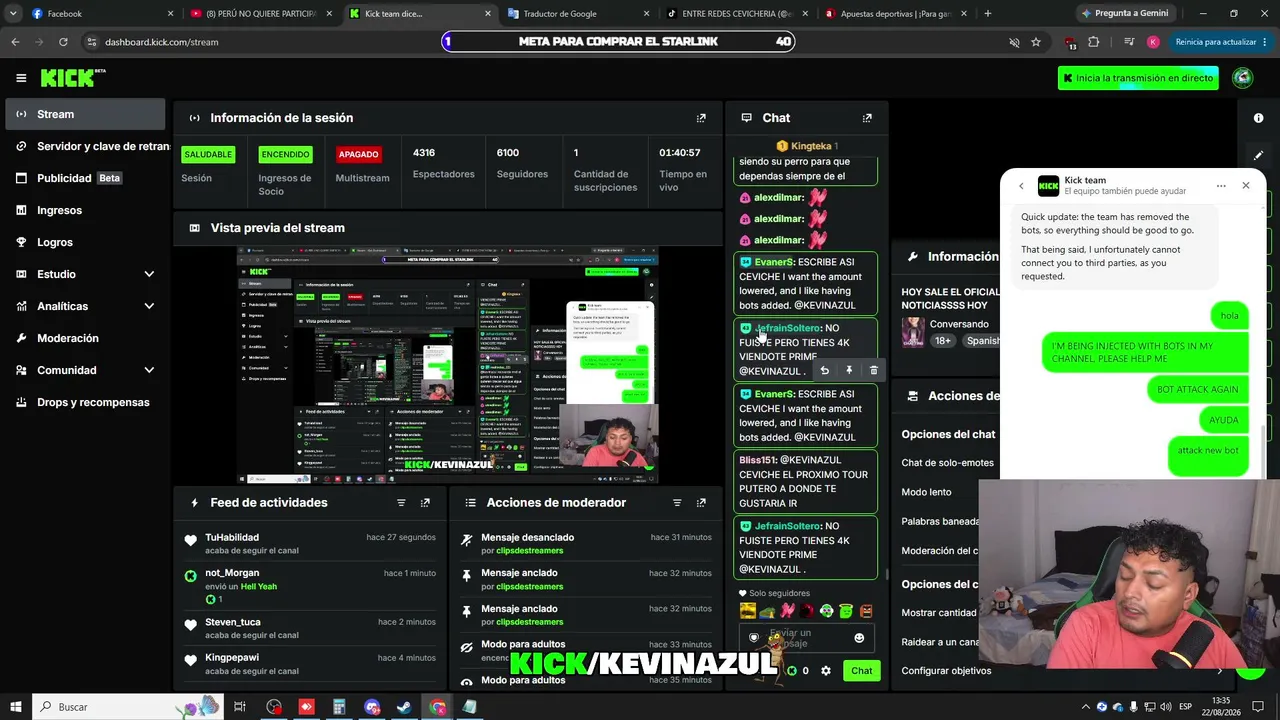Click the SALUDABLE session status badge
1280x720 pixels.
[x=208, y=155]
